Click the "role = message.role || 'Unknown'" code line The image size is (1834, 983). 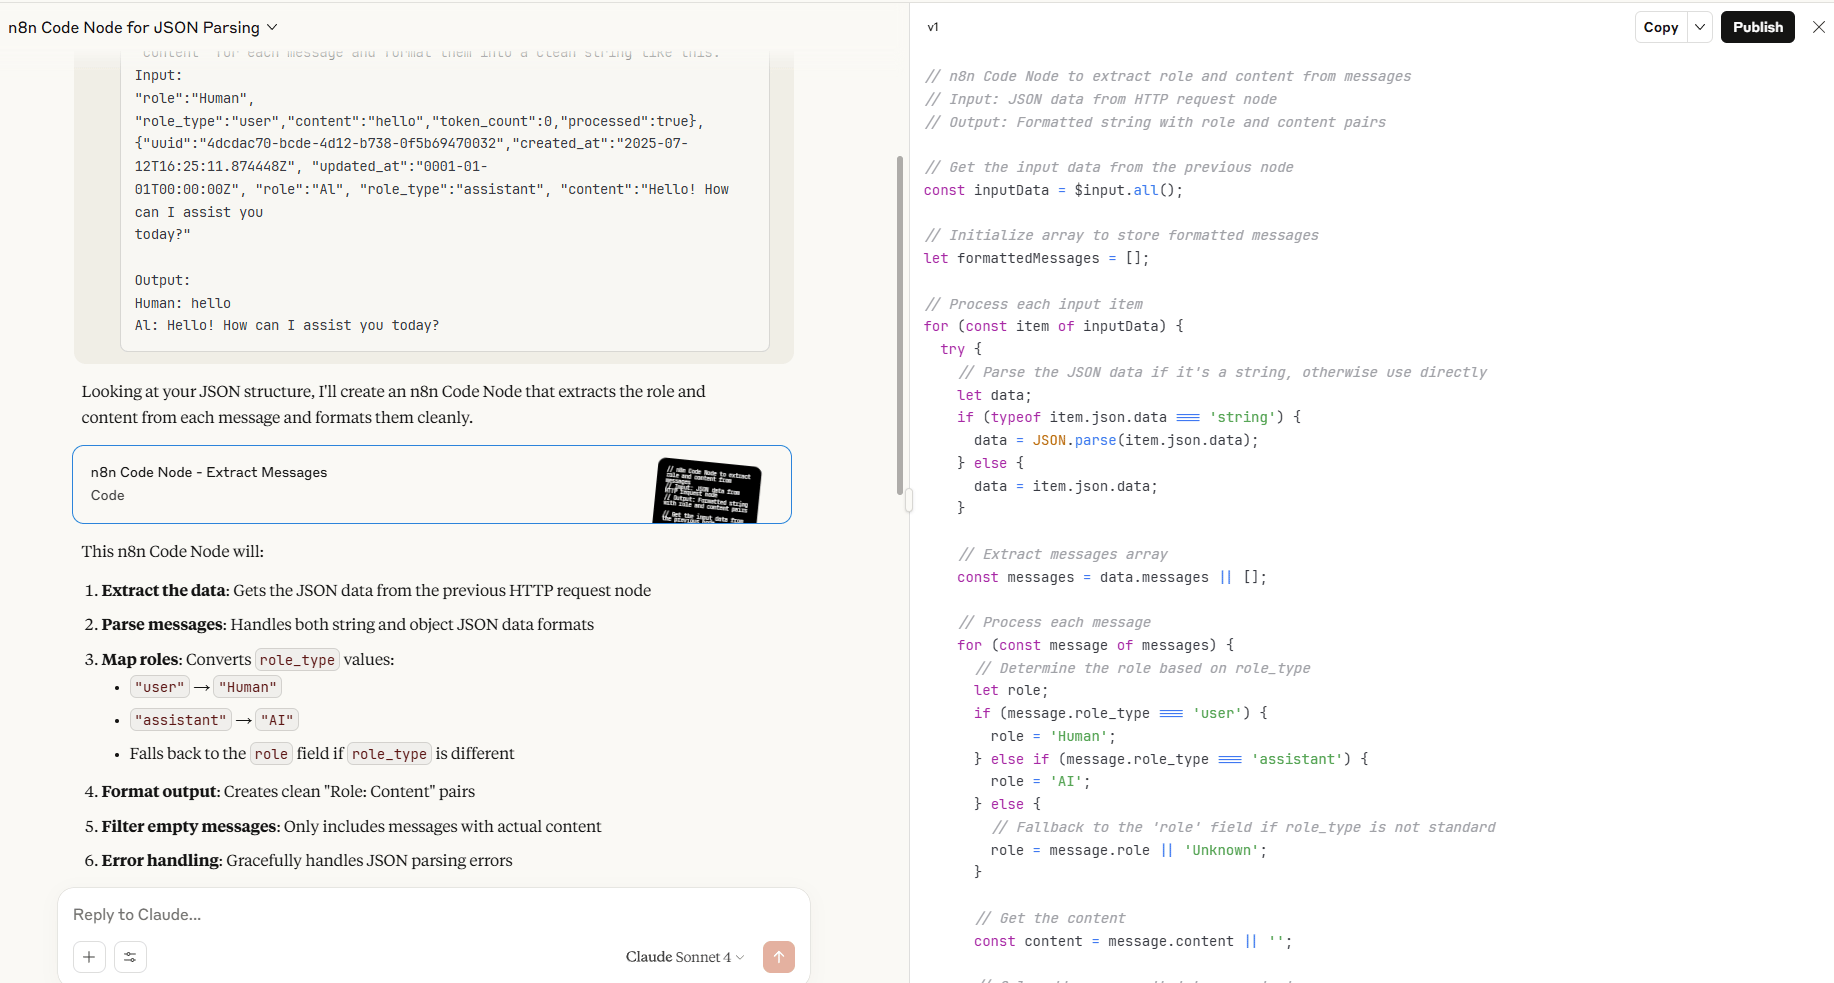1129,850
